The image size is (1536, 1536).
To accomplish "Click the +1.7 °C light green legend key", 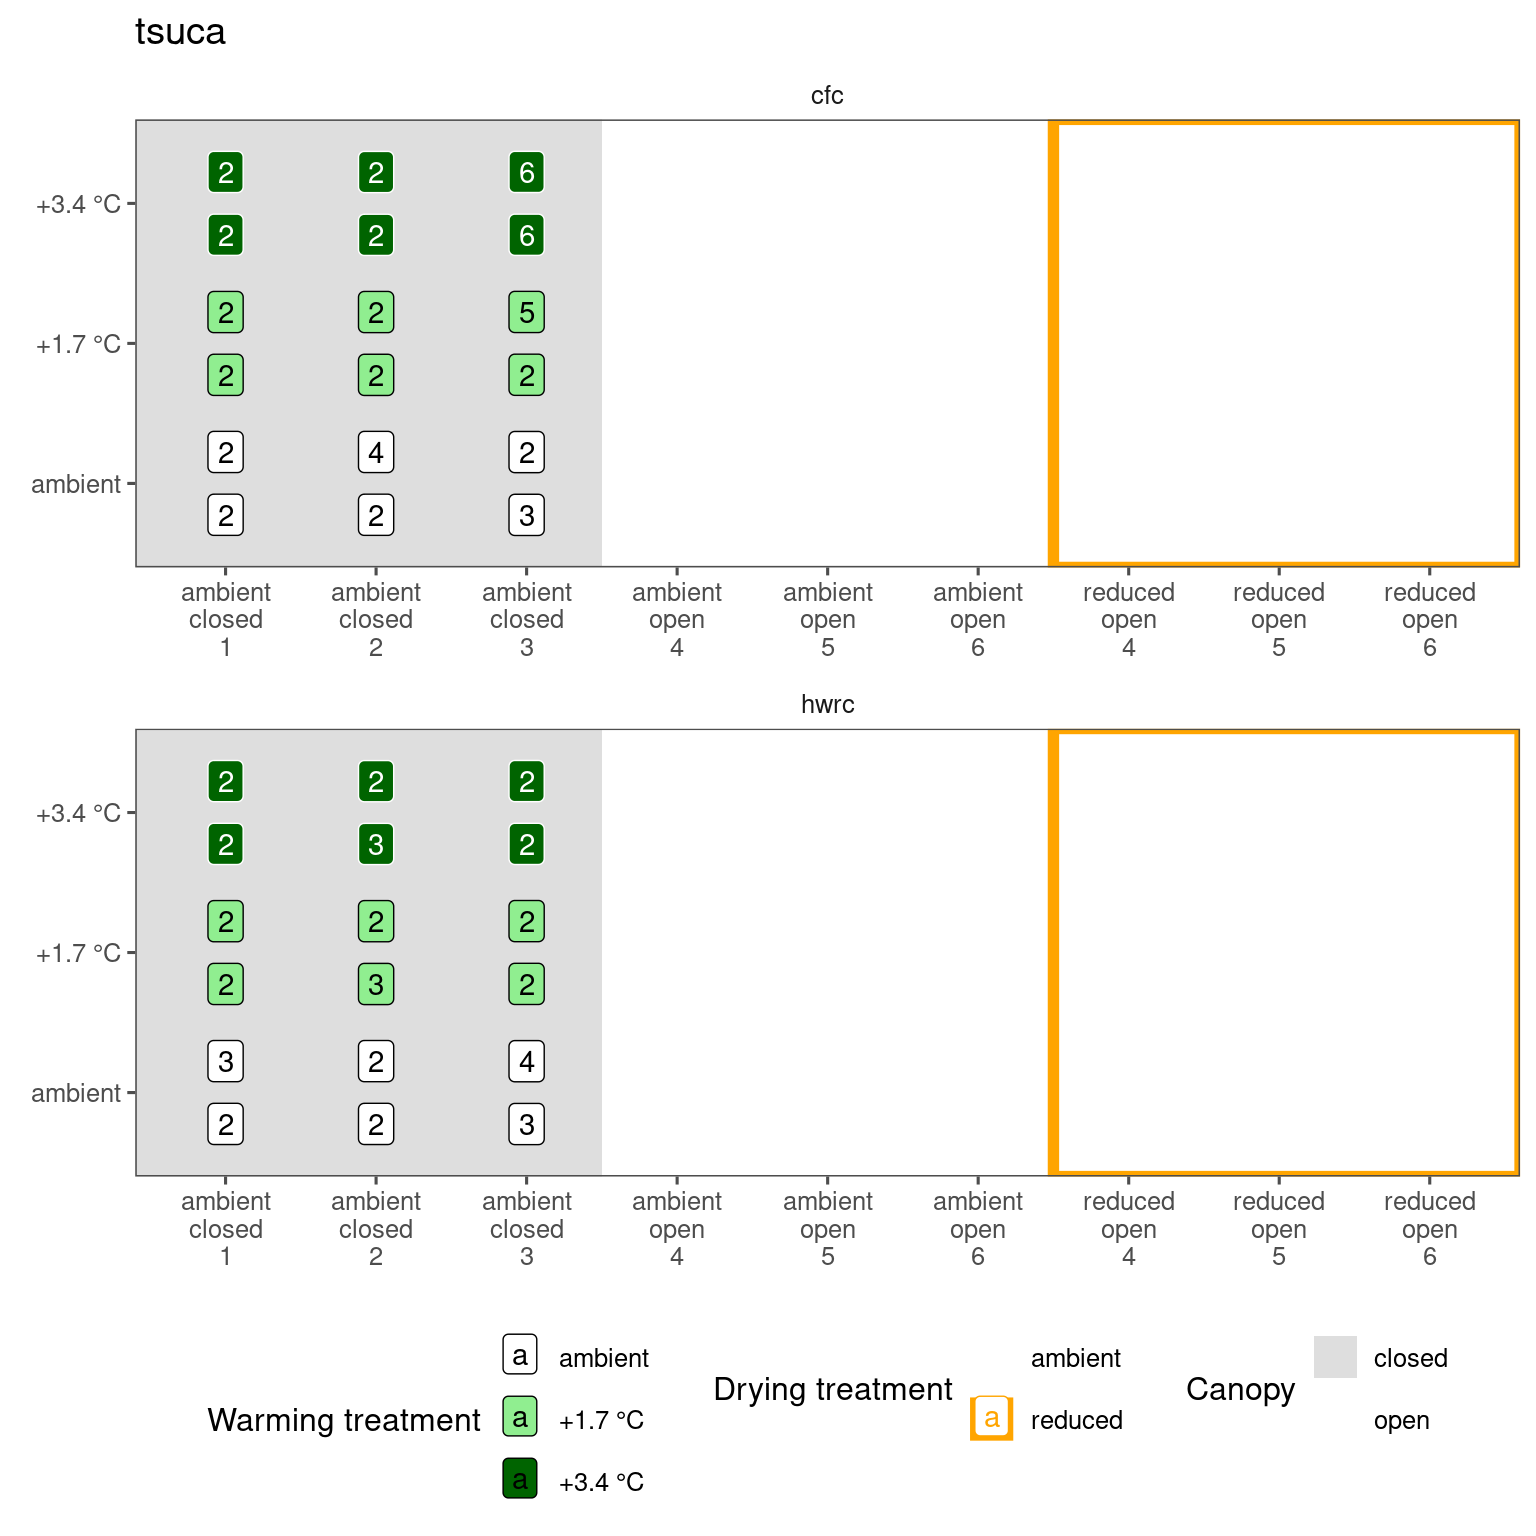I will 520,1417.
